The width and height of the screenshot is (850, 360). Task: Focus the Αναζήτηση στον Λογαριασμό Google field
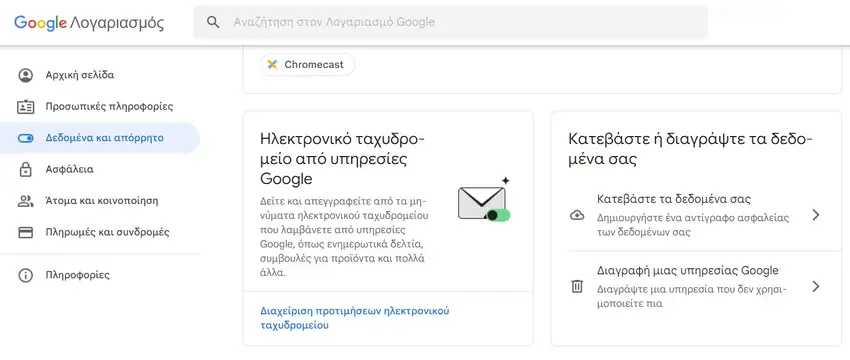coord(450,22)
